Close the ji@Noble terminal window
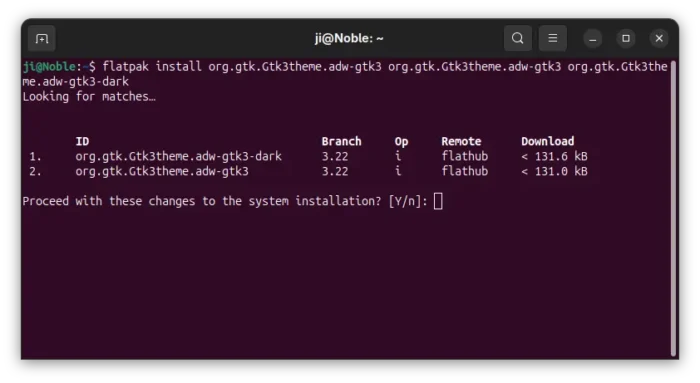The height and width of the screenshot is (383, 700). tap(659, 39)
